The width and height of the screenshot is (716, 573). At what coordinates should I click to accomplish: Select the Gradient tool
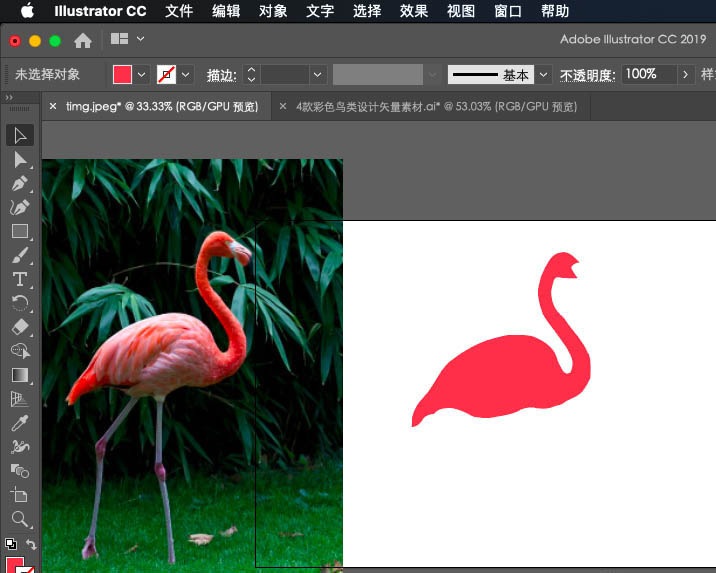(x=20, y=375)
